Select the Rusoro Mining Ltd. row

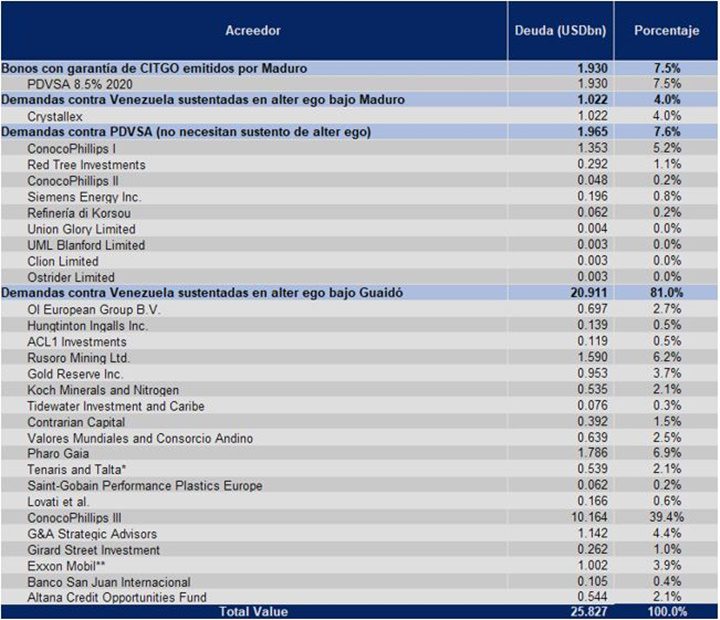click(x=79, y=357)
